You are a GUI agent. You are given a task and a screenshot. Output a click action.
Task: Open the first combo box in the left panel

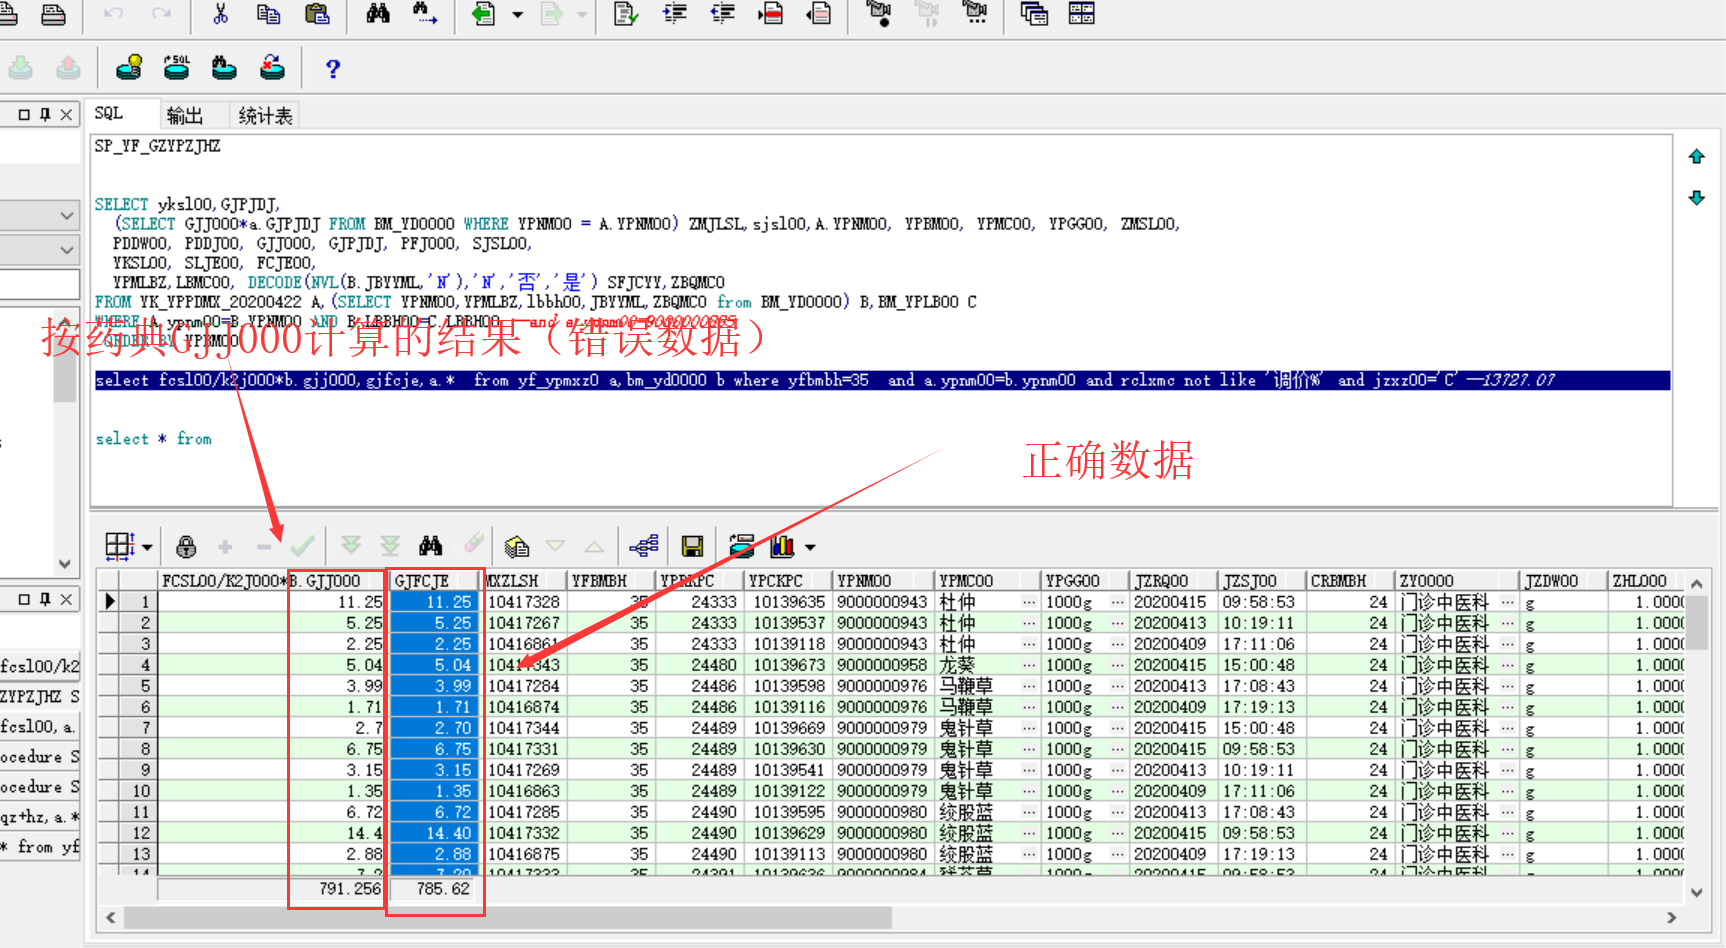tap(66, 215)
